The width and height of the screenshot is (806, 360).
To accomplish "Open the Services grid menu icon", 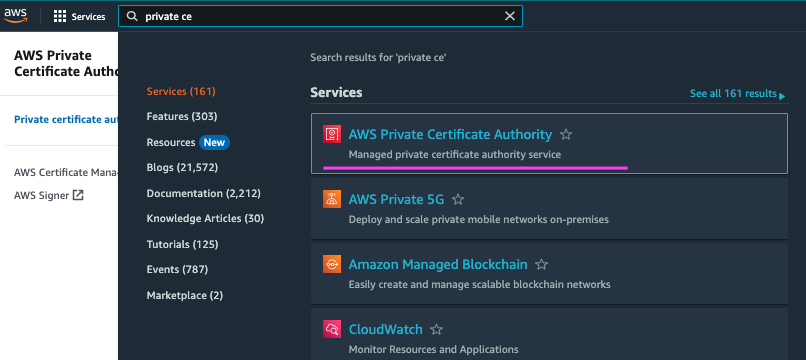I will [60, 16].
